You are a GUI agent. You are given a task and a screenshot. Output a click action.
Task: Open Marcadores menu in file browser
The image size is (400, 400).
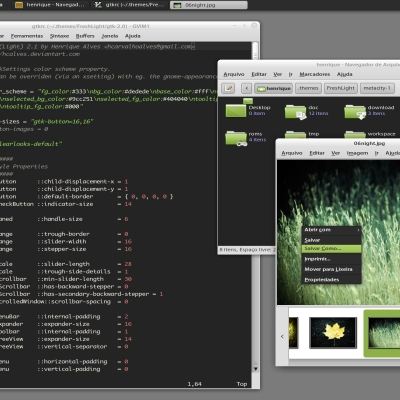tap(315, 74)
